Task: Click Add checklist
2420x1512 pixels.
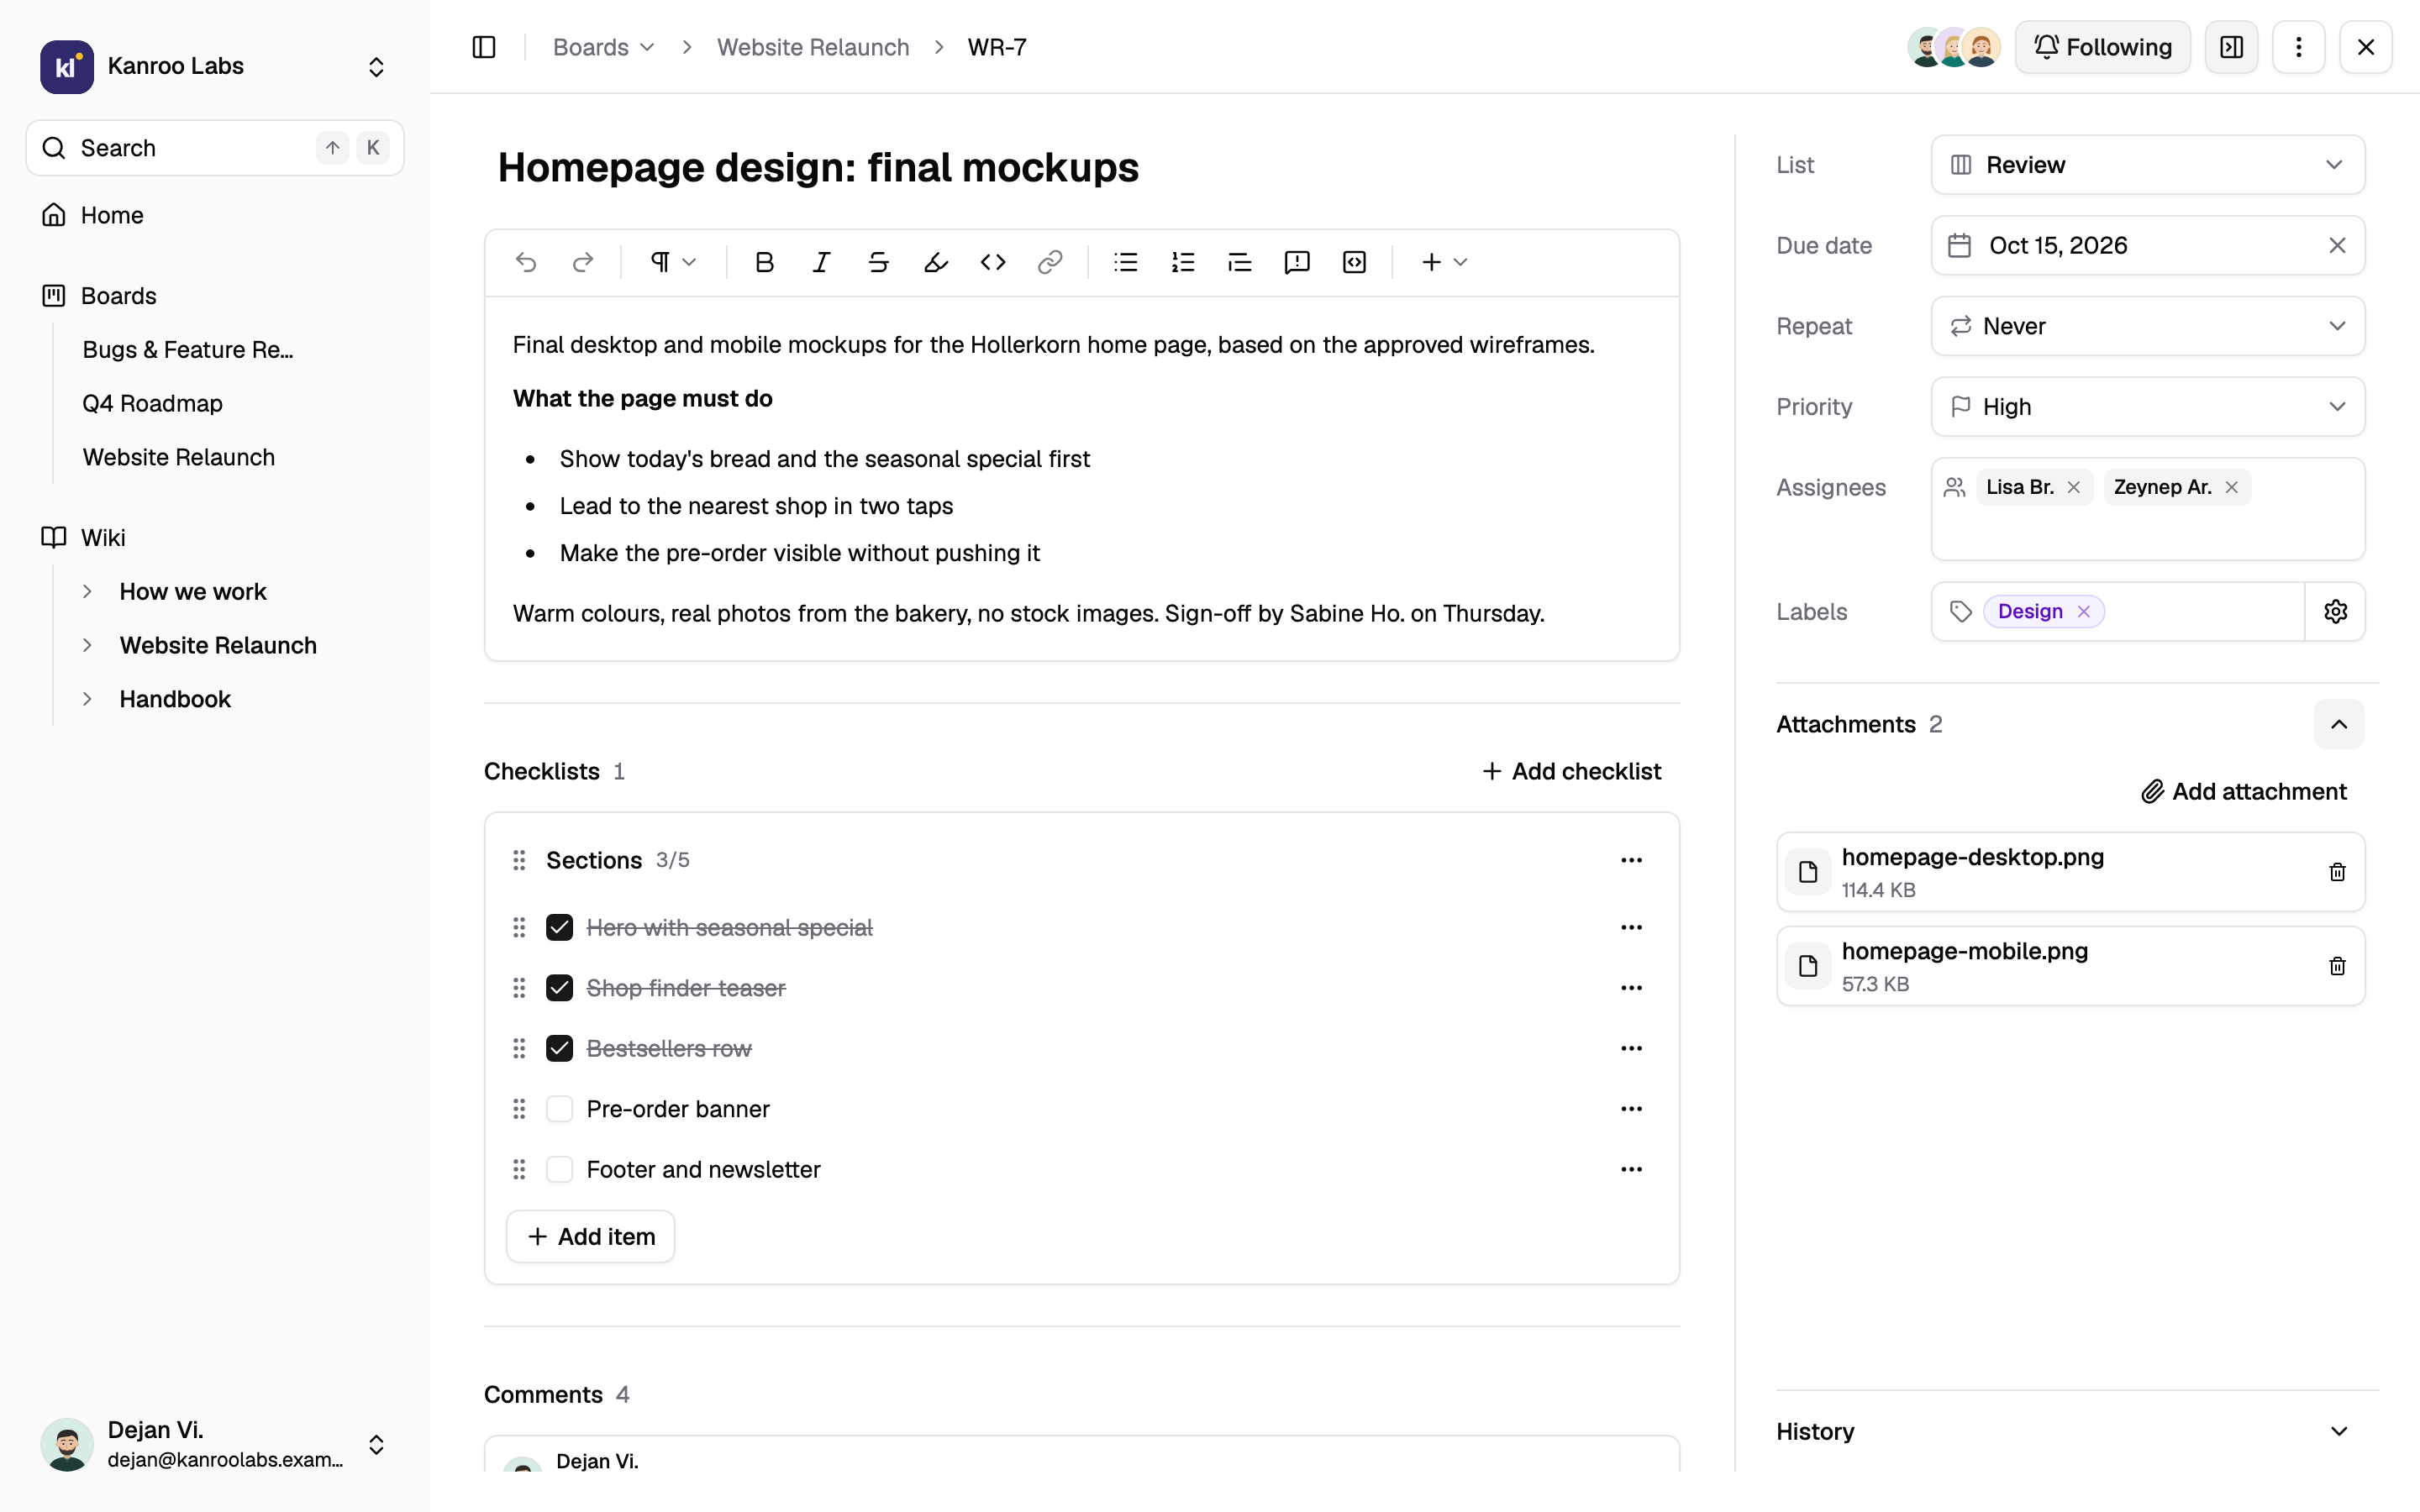Action: [x=1571, y=771]
